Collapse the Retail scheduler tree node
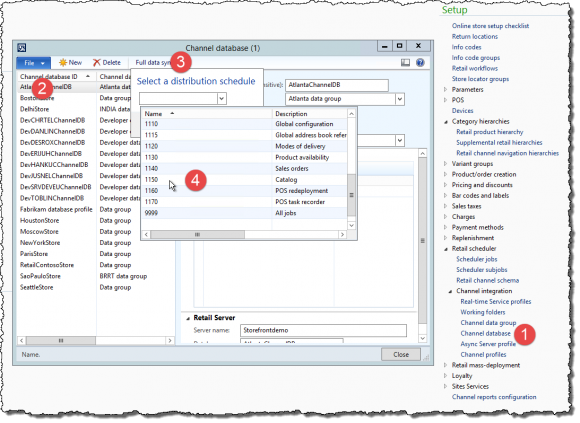The width and height of the screenshot is (580, 423). point(446,249)
